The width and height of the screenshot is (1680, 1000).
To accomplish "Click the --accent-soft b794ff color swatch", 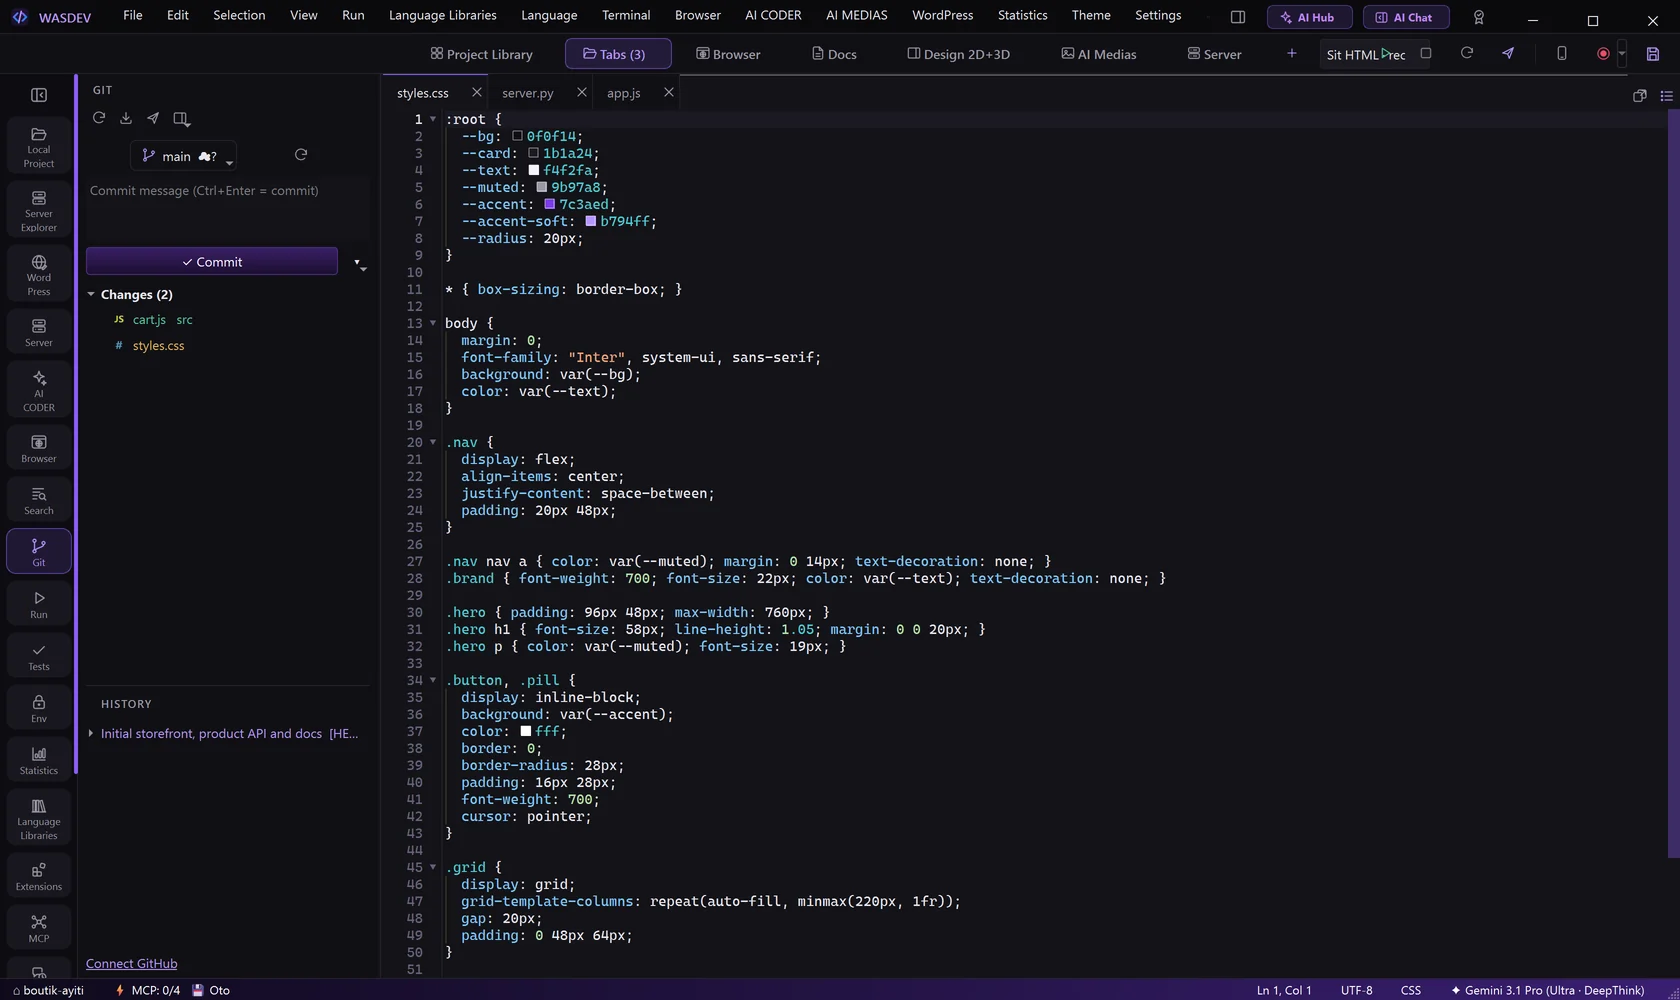I will point(590,221).
